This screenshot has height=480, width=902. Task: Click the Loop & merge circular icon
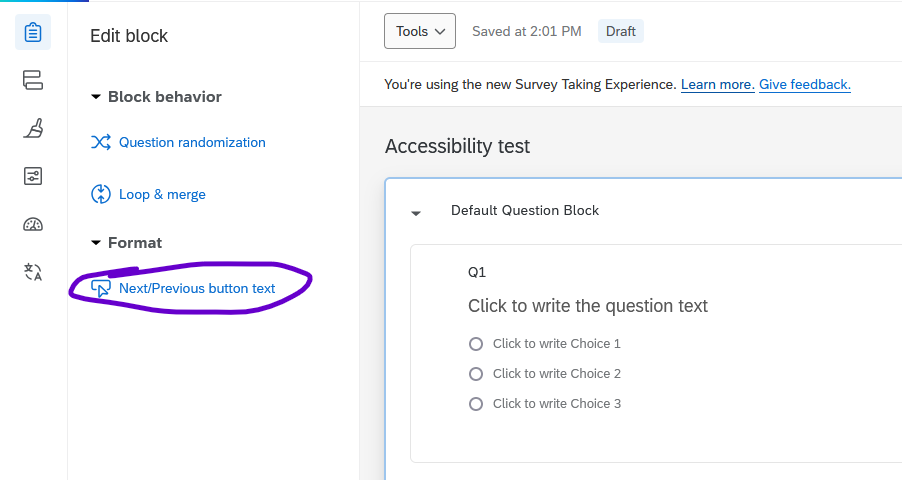(x=101, y=194)
